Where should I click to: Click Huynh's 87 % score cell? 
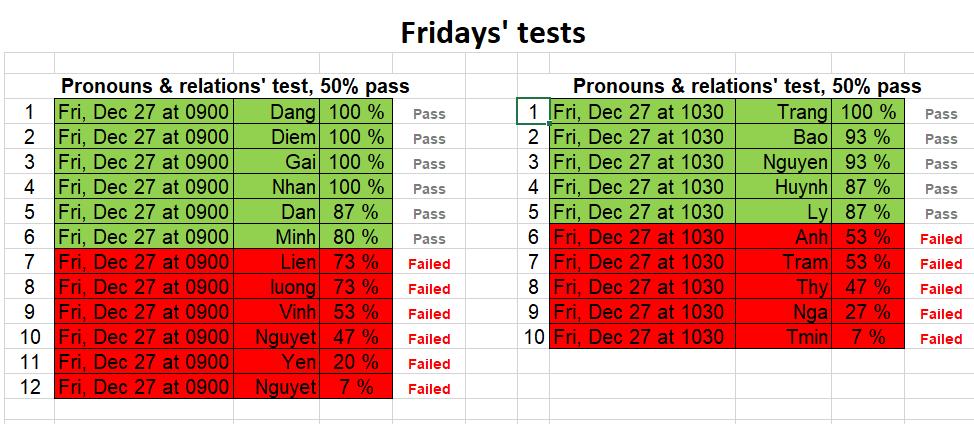(868, 186)
